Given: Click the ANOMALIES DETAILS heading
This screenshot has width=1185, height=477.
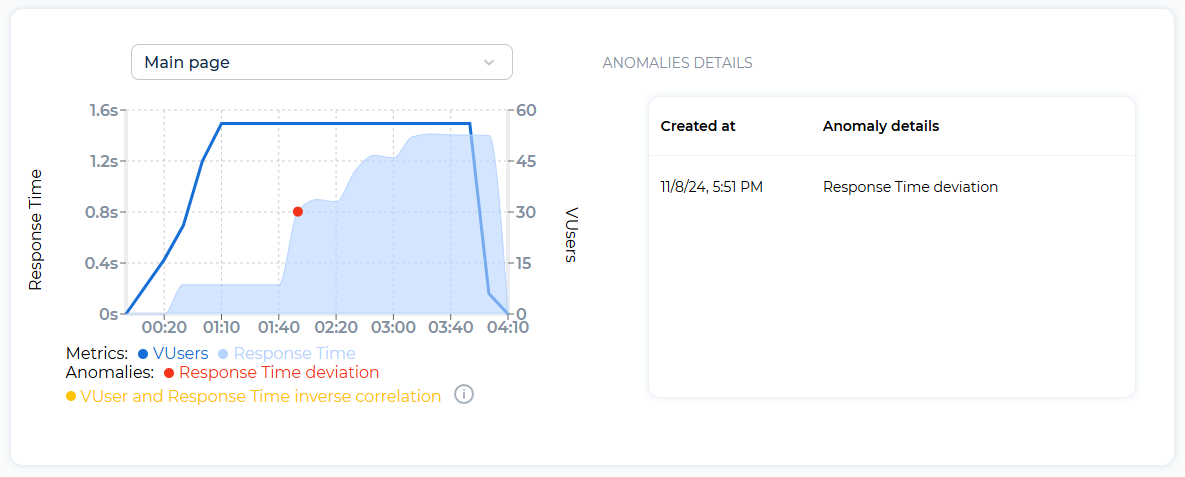Looking at the screenshot, I should tap(677, 63).
